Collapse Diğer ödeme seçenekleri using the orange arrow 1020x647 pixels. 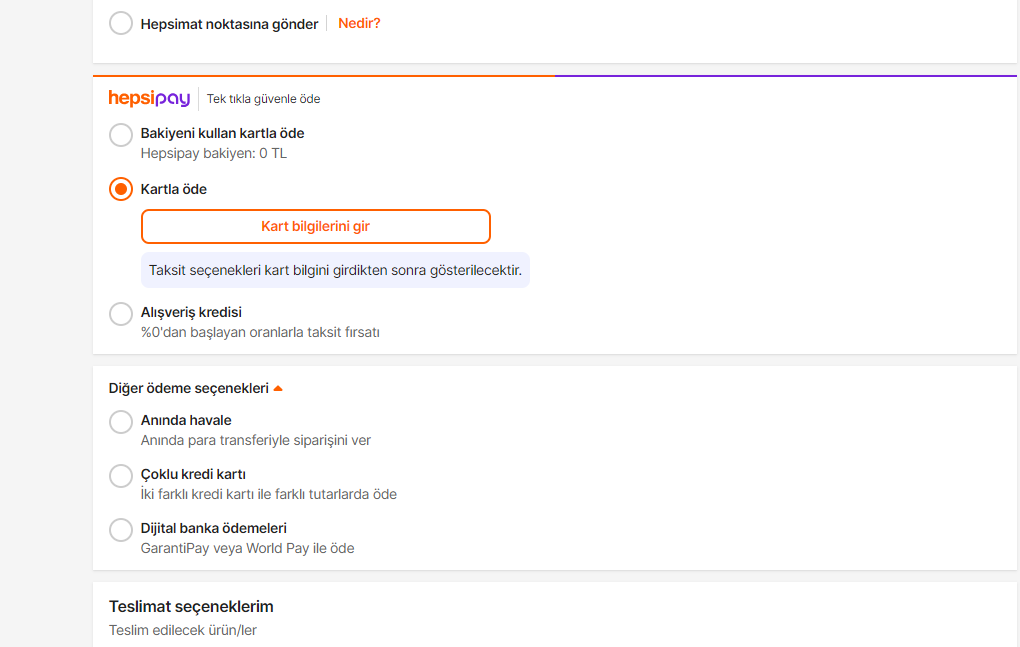(x=278, y=388)
